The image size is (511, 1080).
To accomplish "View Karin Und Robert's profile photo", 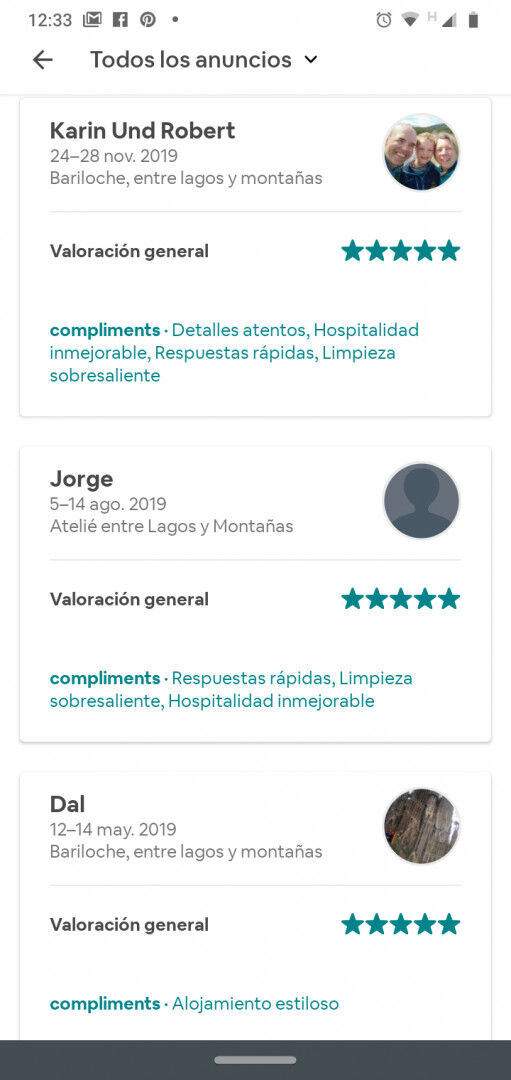I will (x=421, y=152).
